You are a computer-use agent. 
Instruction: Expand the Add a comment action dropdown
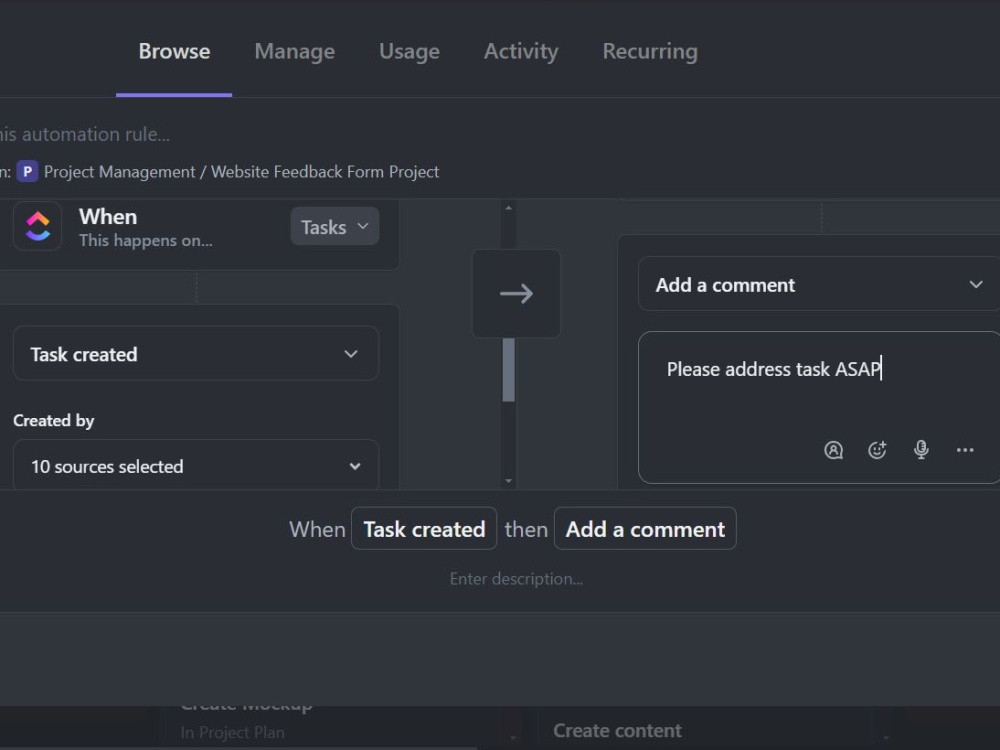819,284
